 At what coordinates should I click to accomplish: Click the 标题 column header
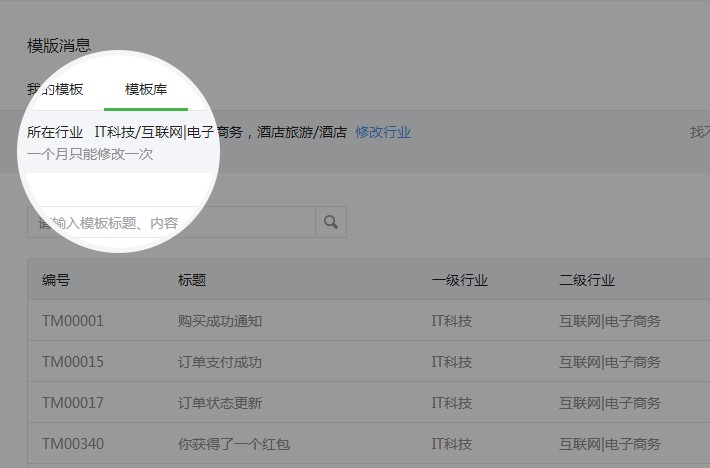(192, 280)
